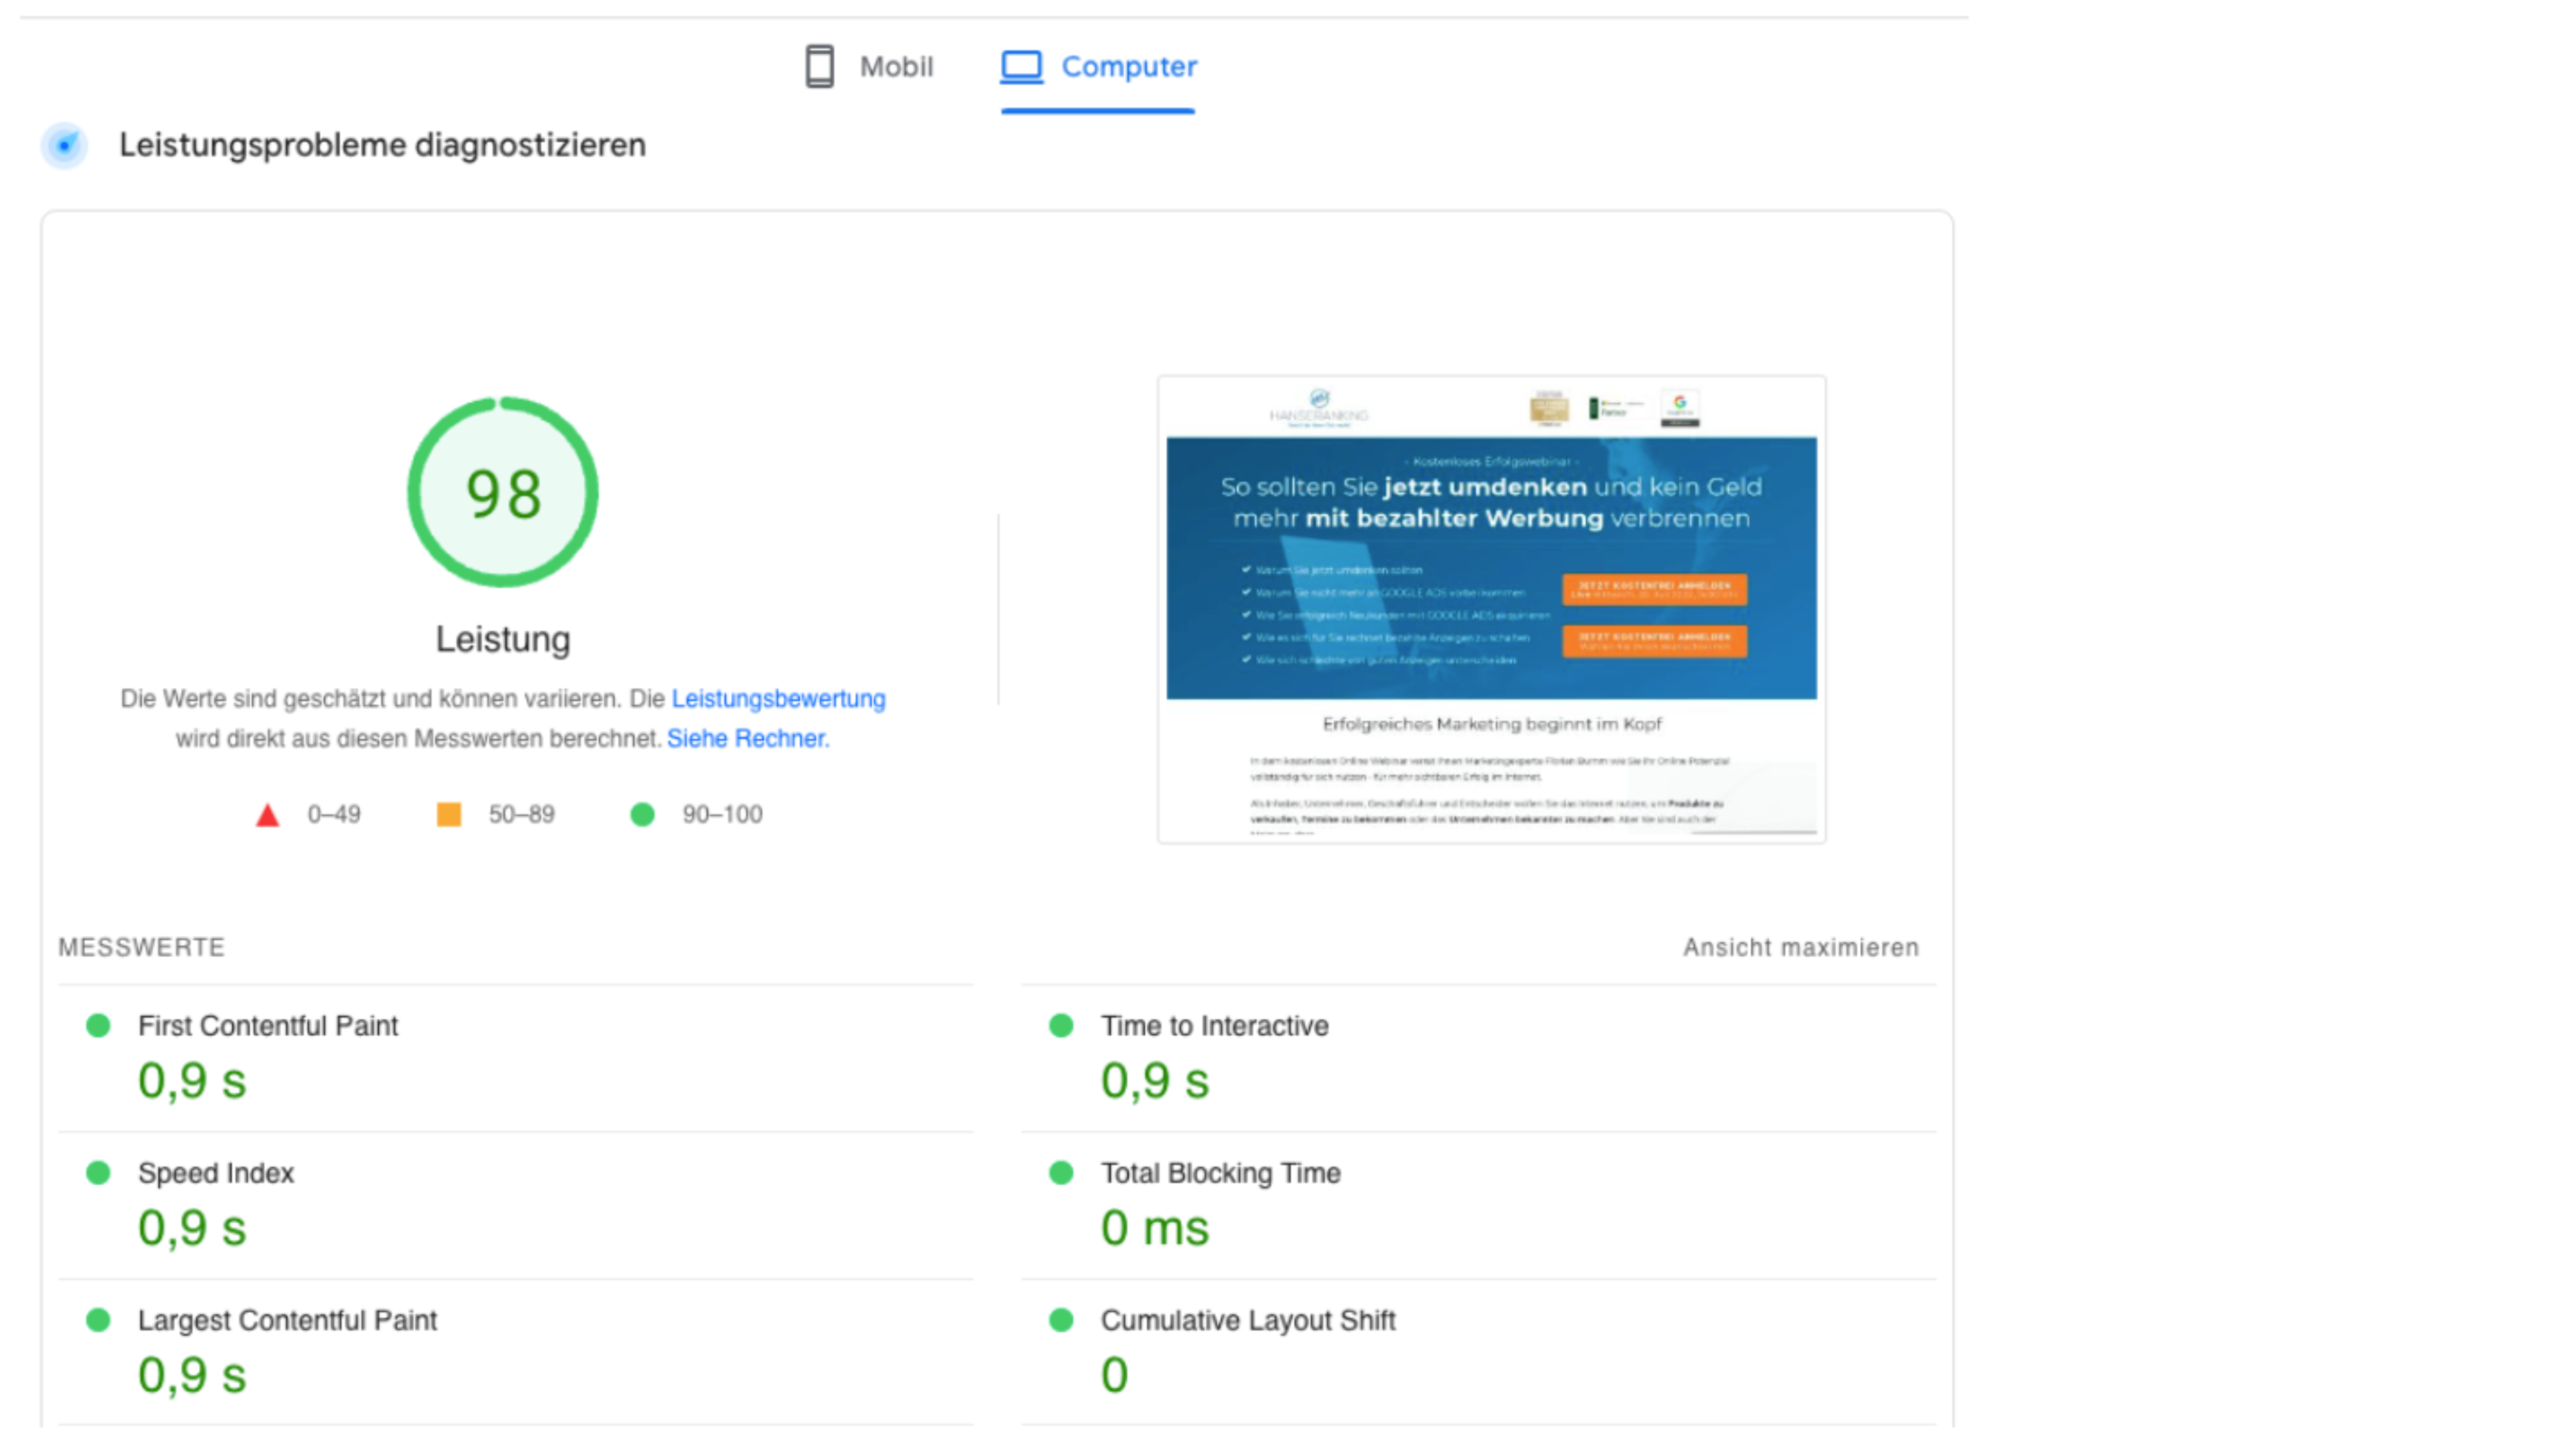Click the red triangle 0–49 legend icon
This screenshot has width=2576, height=1449.
(267, 815)
